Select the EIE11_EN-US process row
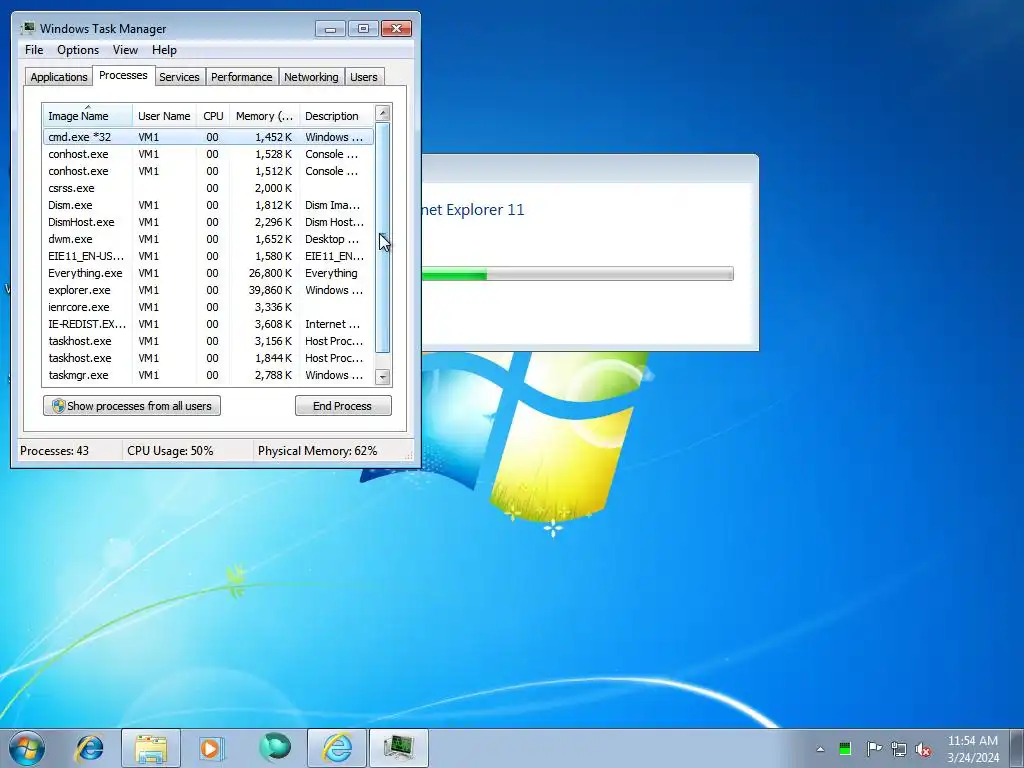The image size is (1024, 768). (x=208, y=256)
